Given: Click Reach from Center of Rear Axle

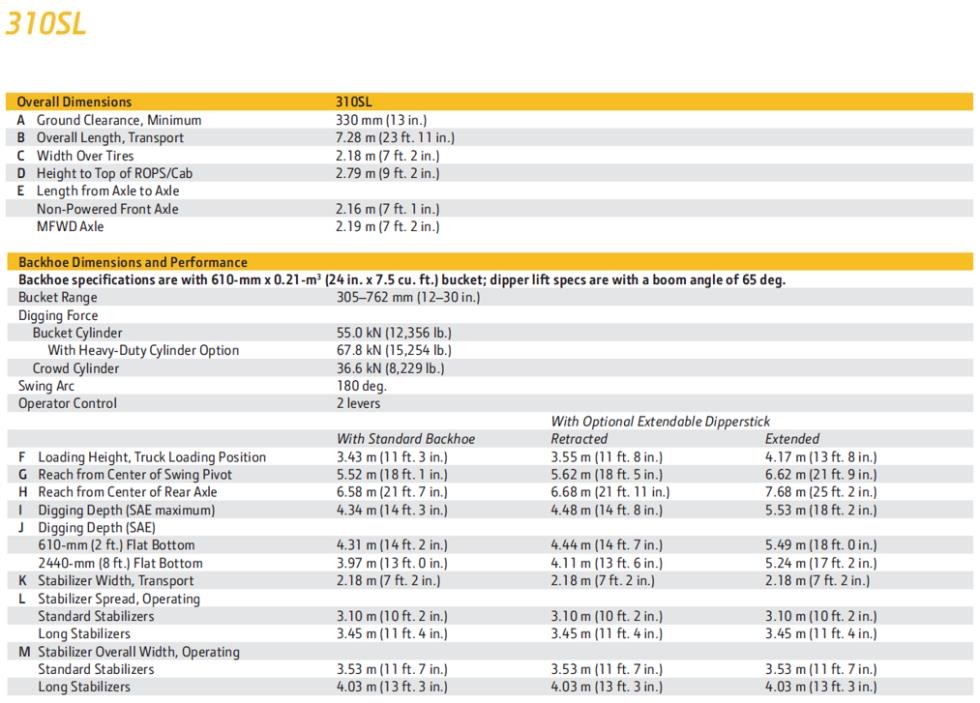Looking at the screenshot, I should pos(128,492).
